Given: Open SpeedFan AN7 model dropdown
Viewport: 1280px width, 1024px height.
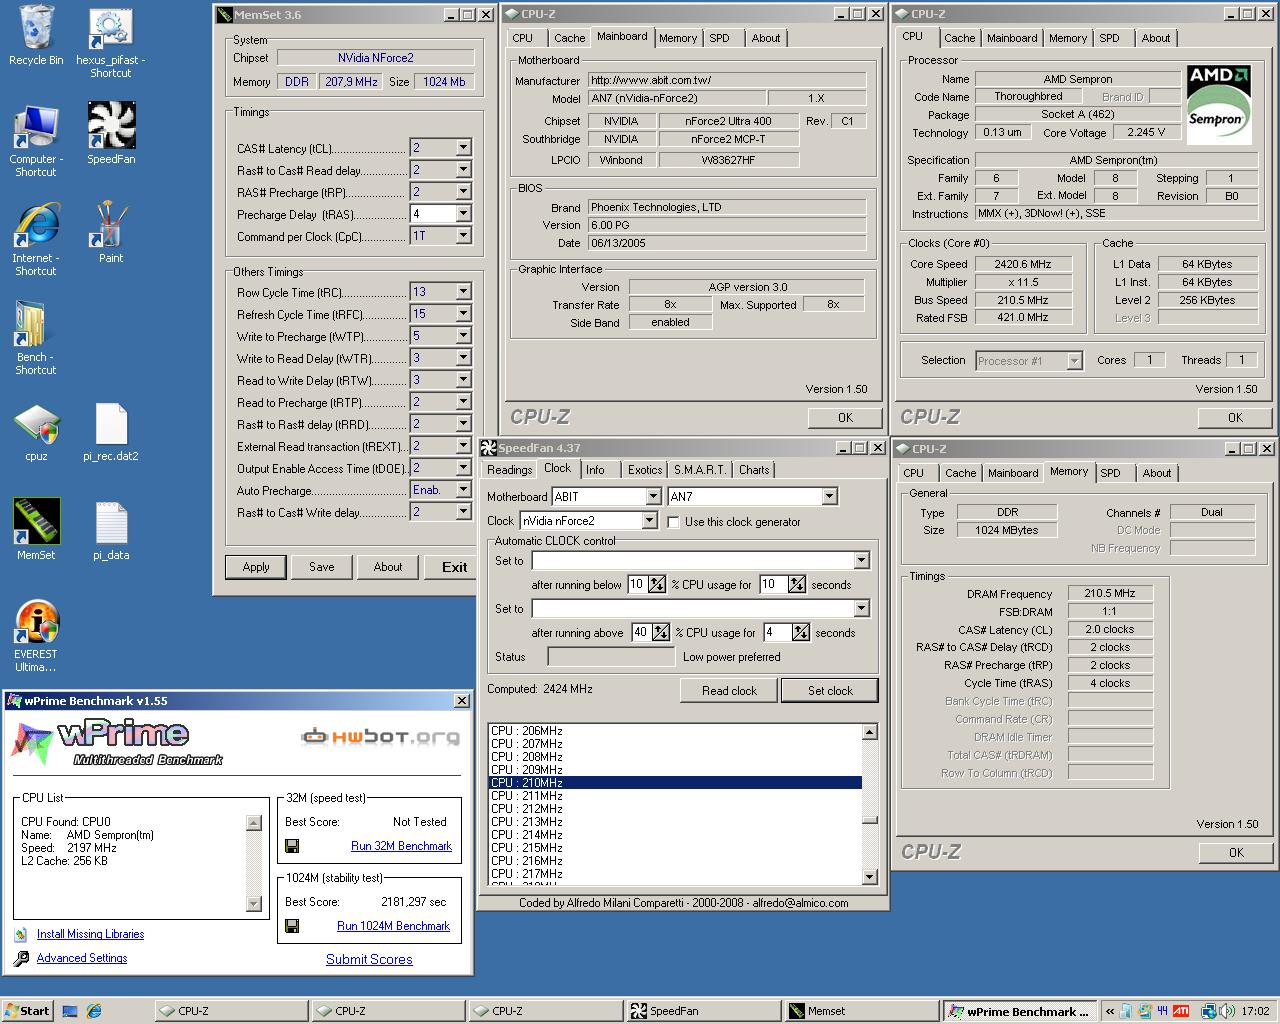Looking at the screenshot, I should [829, 497].
